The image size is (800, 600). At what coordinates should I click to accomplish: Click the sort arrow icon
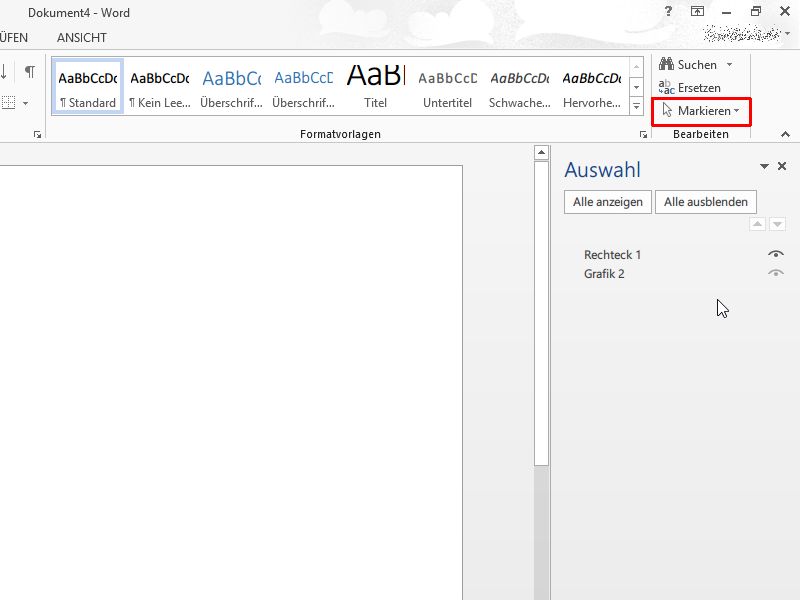[4, 71]
